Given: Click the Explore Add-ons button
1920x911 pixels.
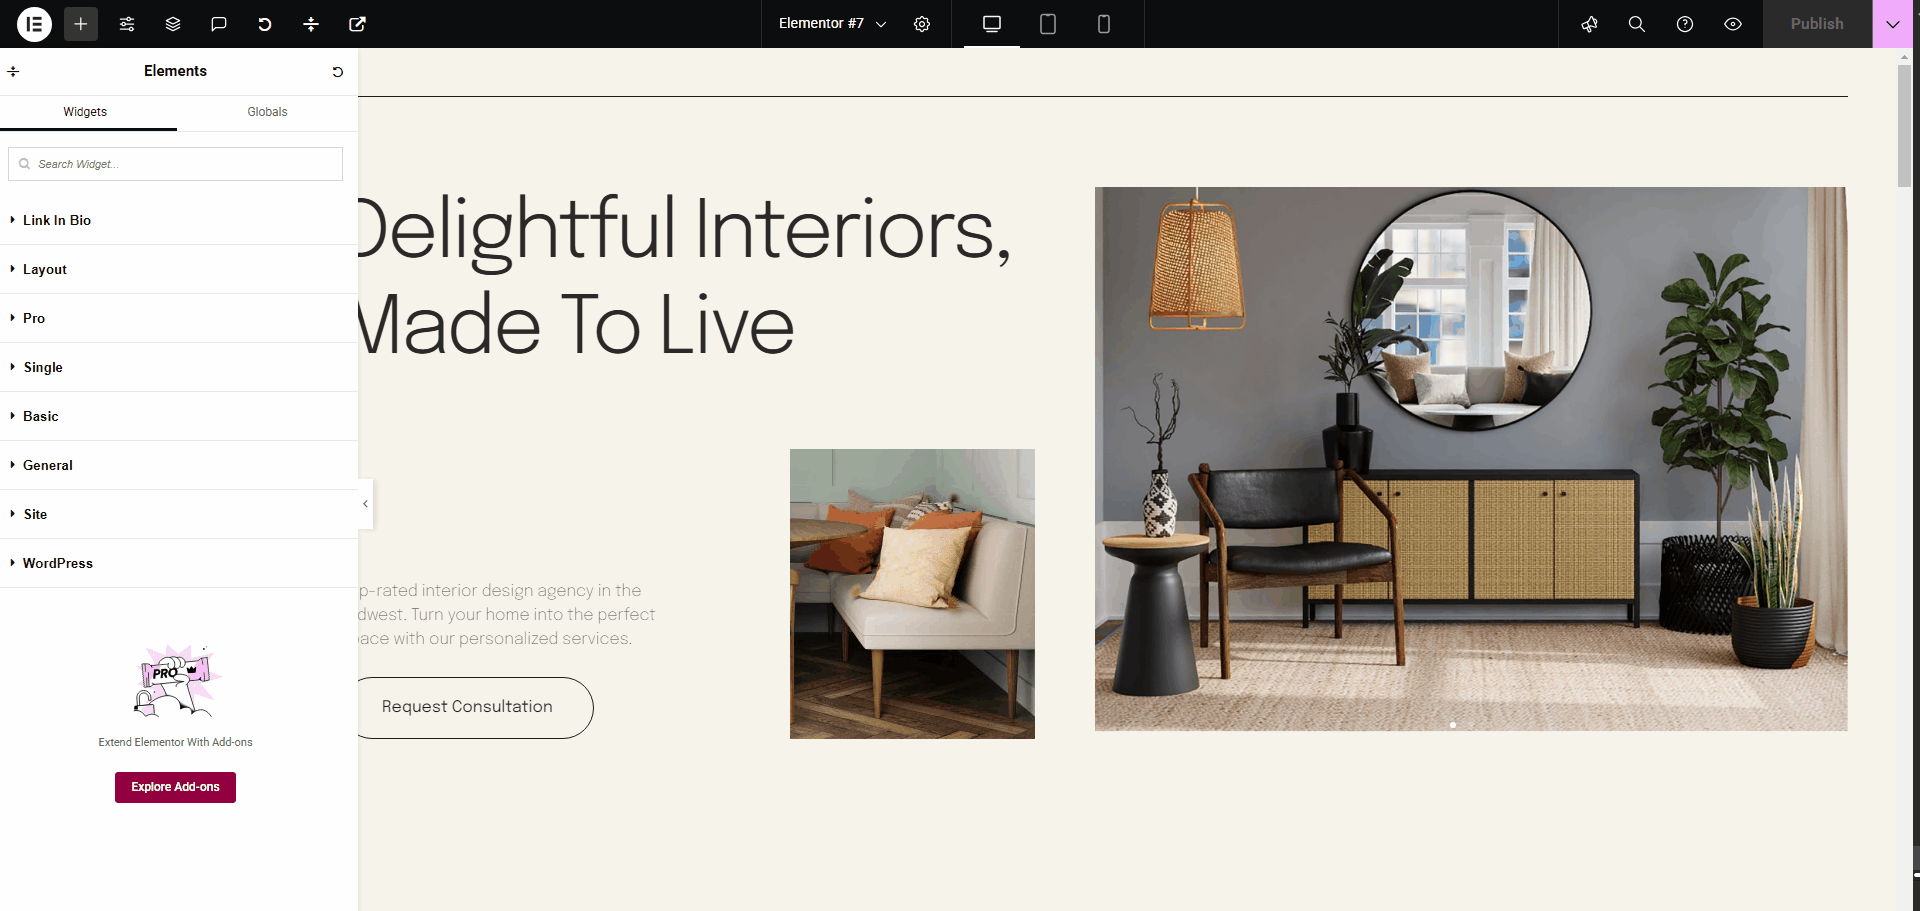Looking at the screenshot, I should (175, 787).
